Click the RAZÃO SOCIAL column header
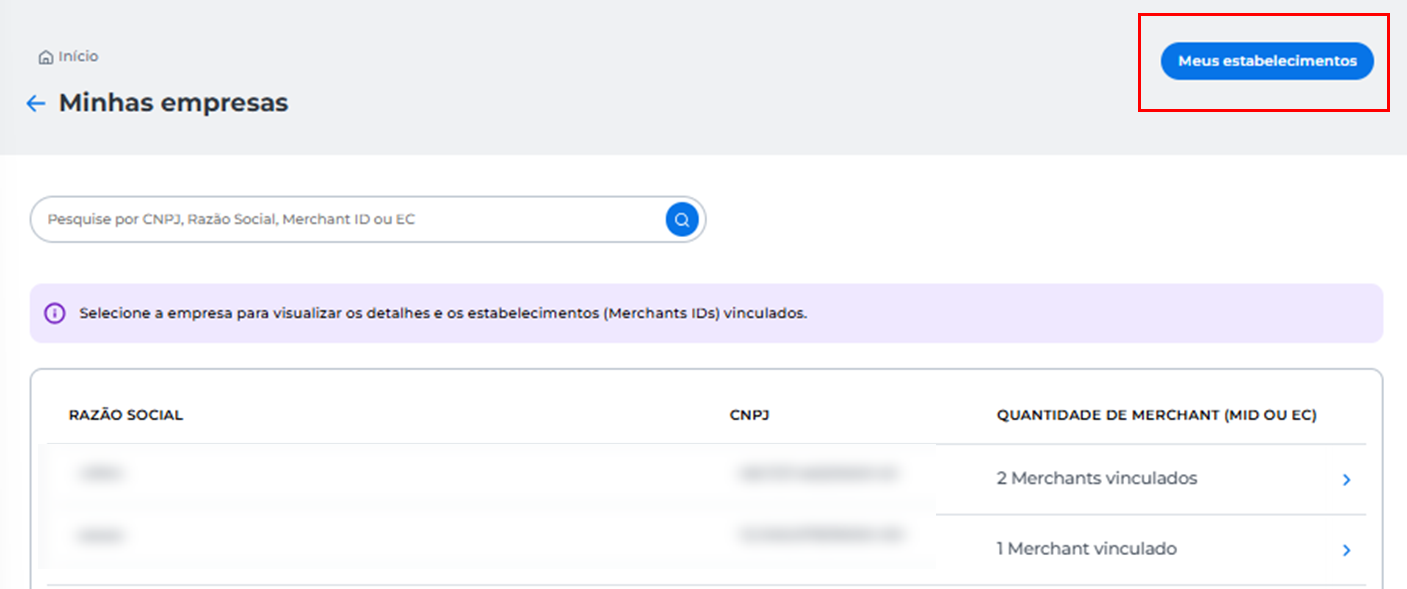This screenshot has width=1407, height=589. [x=126, y=415]
